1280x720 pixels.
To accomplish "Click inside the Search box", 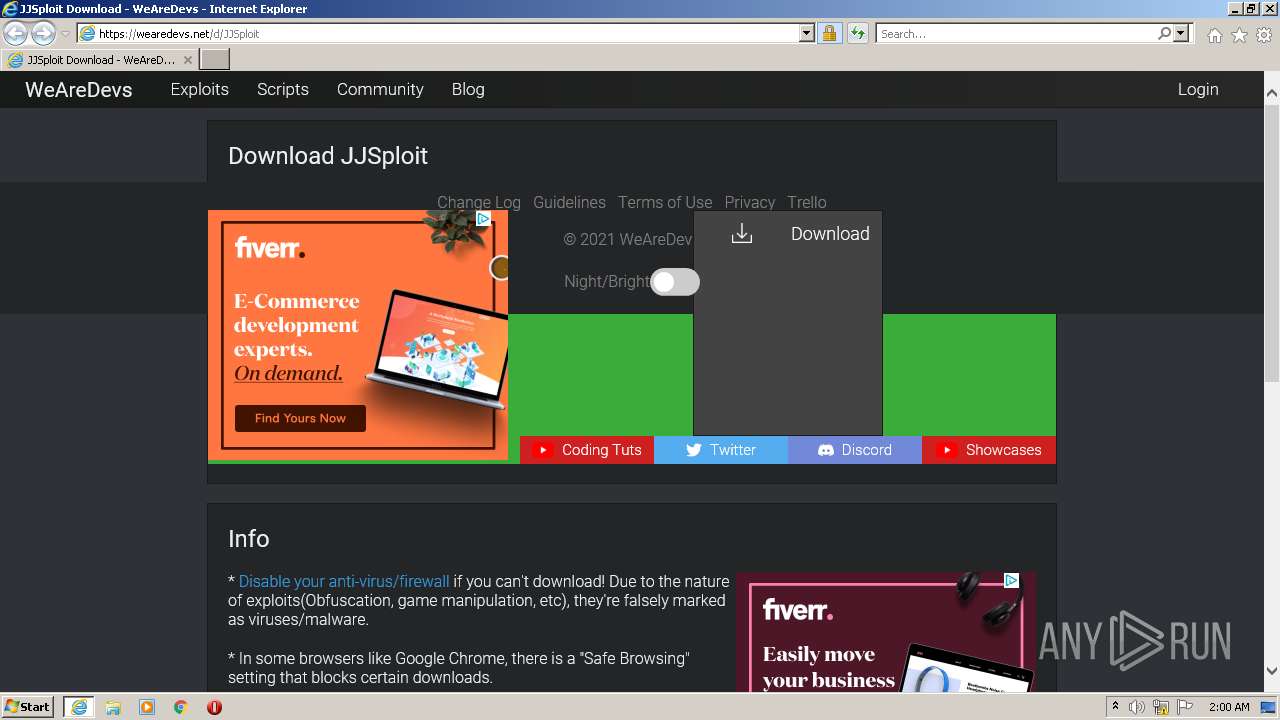I will (x=1016, y=33).
